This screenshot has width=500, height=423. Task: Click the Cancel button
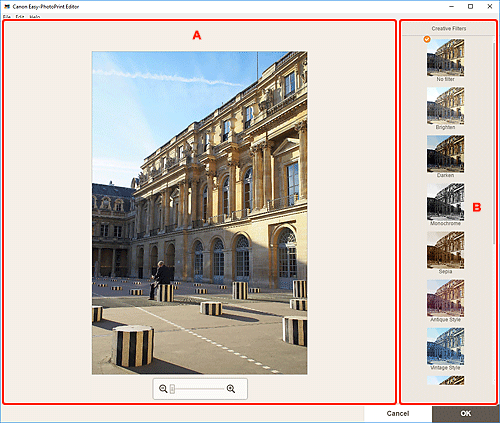click(398, 414)
